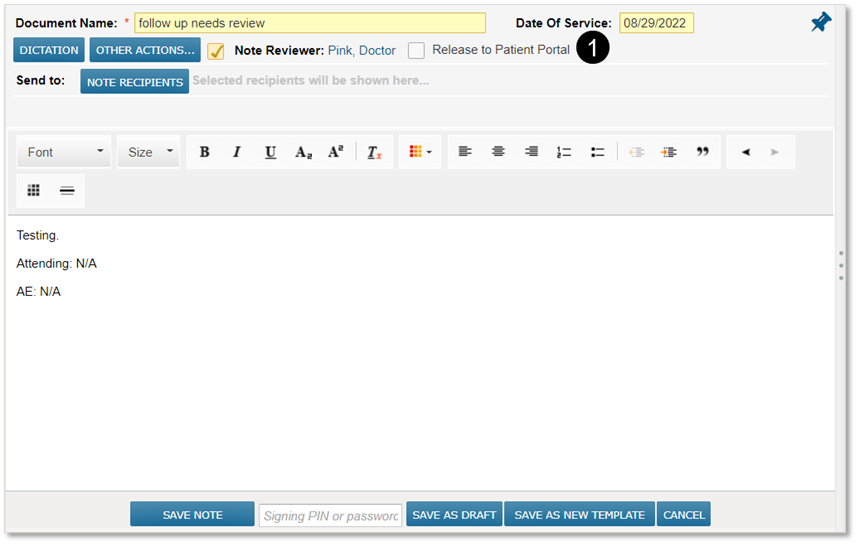Insert a numbered list

pos(564,152)
